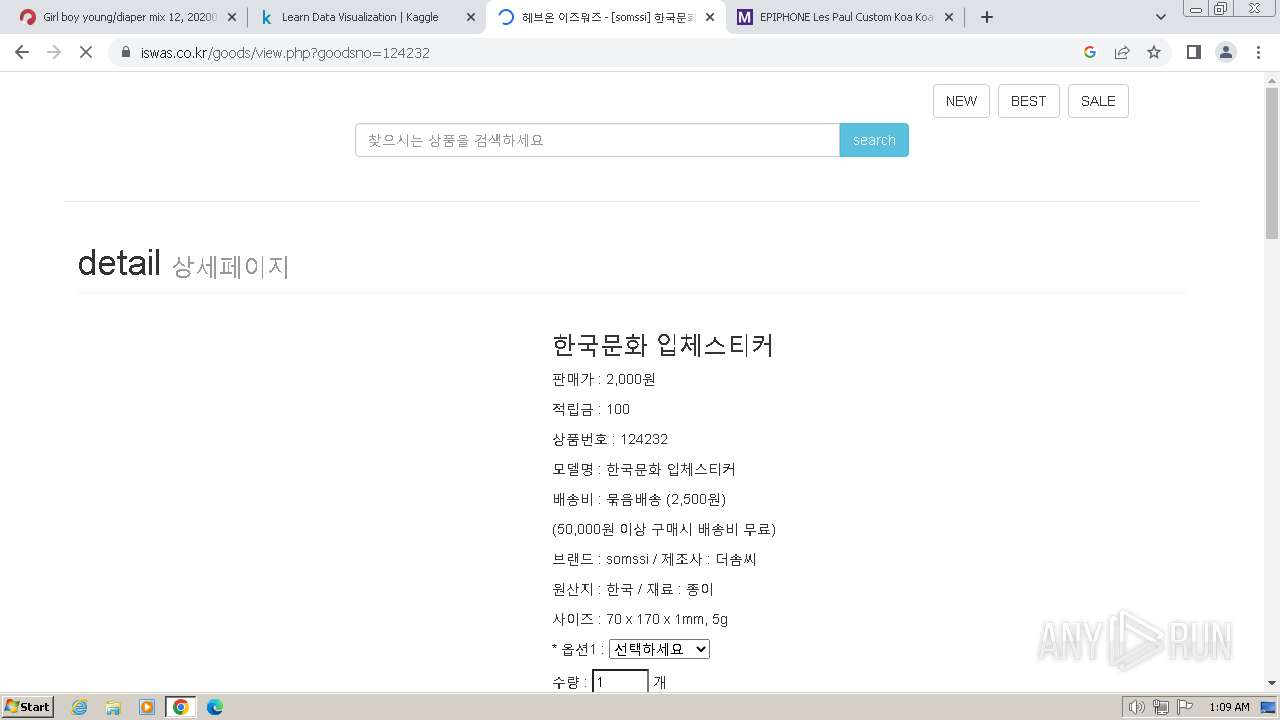The width and height of the screenshot is (1280, 720).
Task: Click the 1:09 AM system clock
Action: [x=1229, y=707]
